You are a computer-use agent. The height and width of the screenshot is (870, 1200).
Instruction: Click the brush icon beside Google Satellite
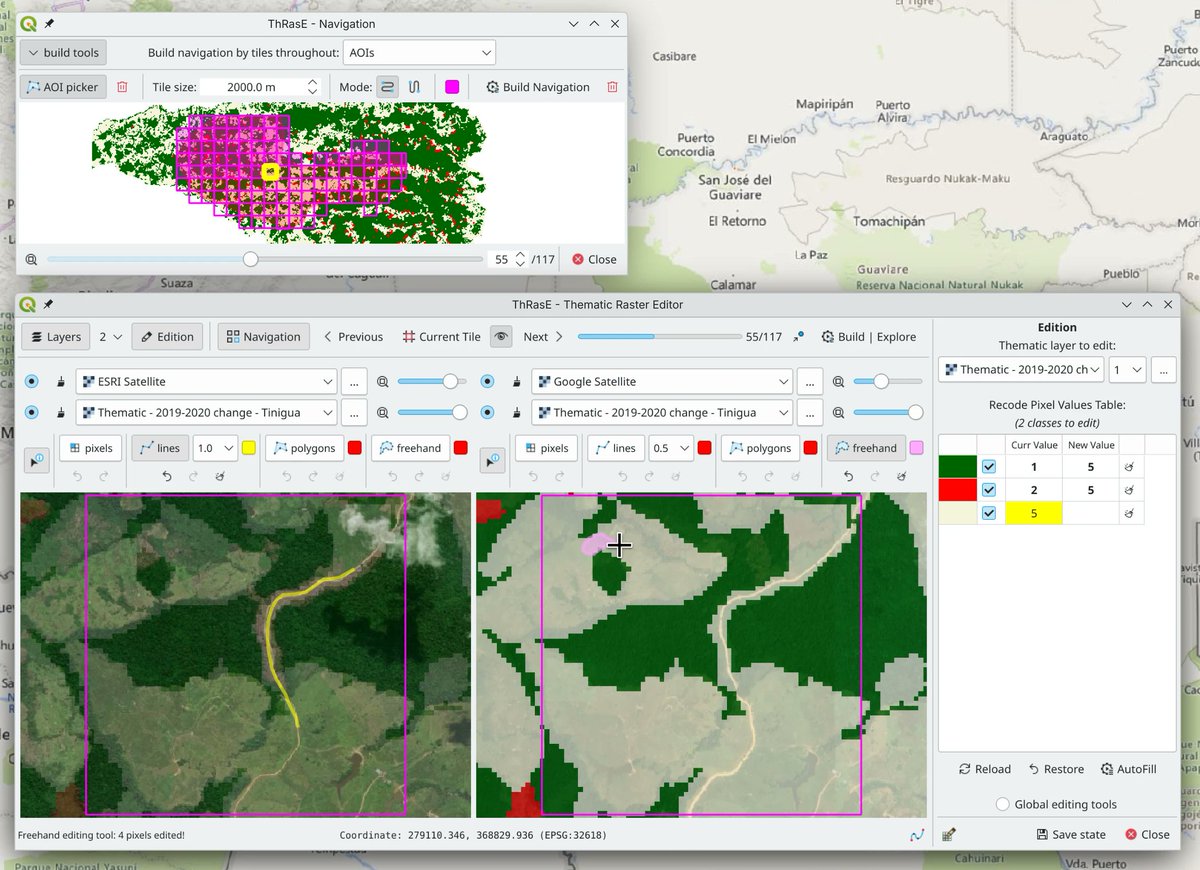pyautogui.click(x=516, y=382)
